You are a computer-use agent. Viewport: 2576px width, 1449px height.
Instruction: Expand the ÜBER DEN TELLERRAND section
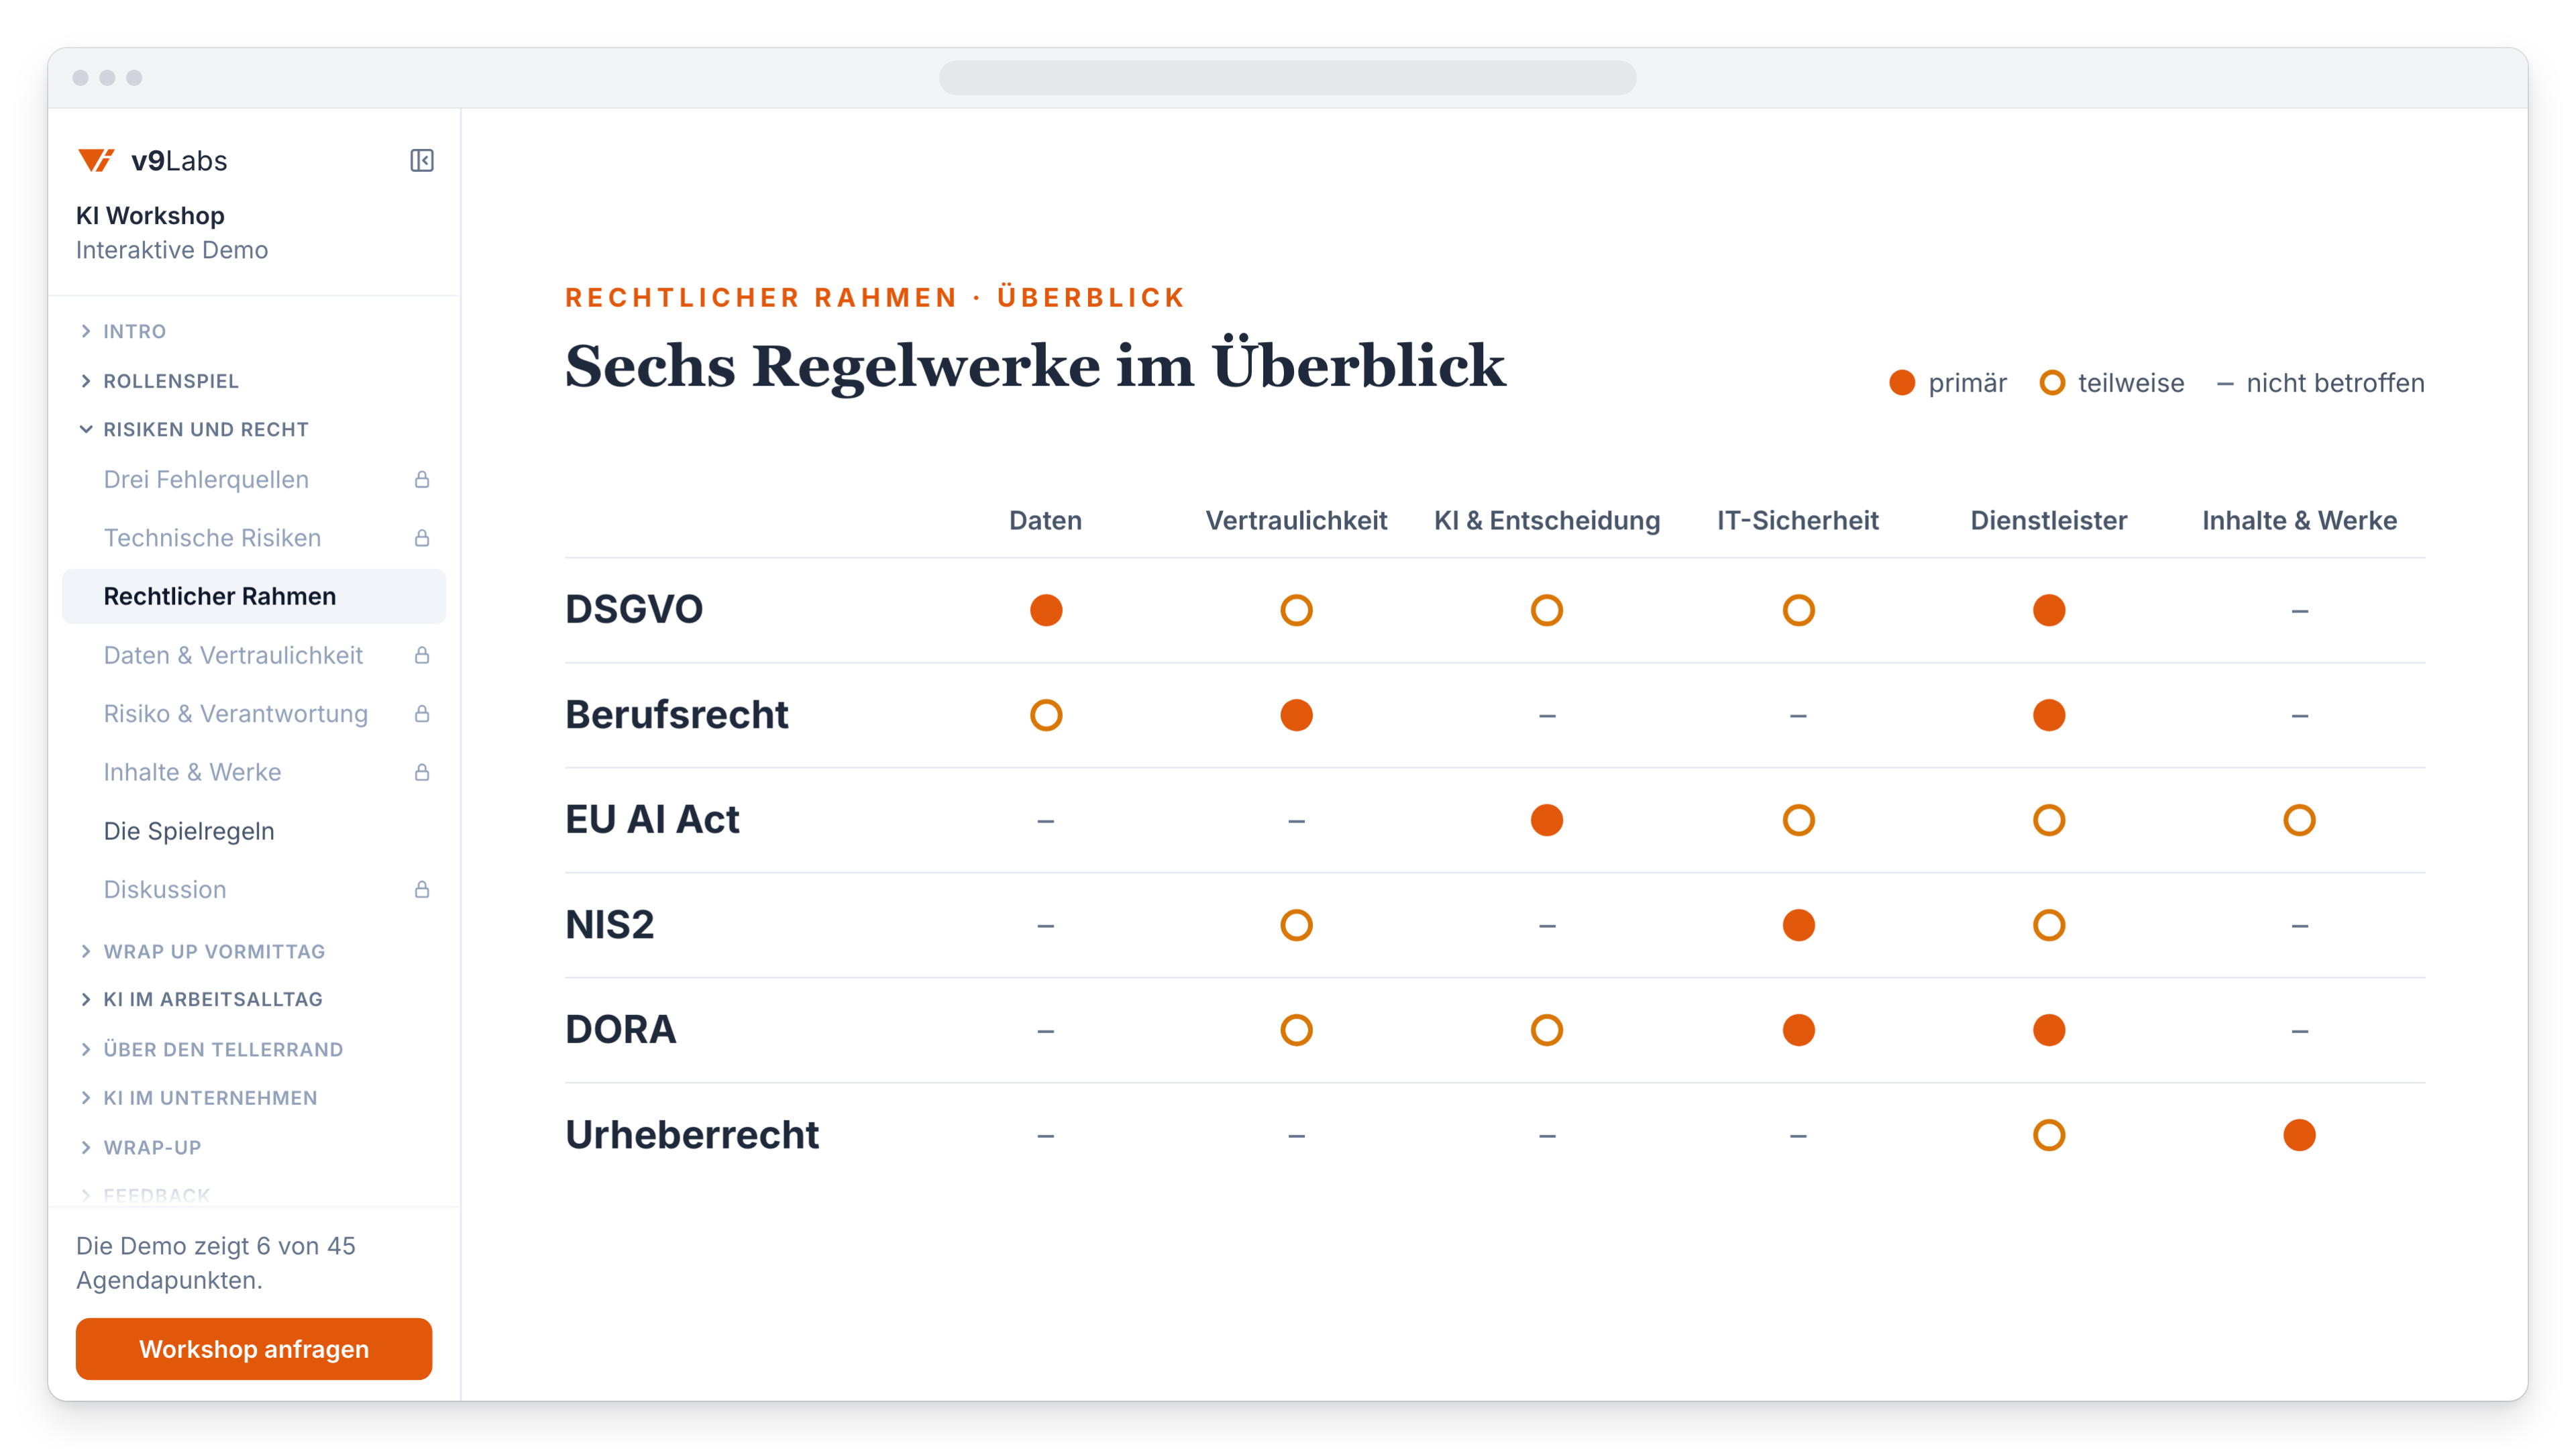tap(211, 1049)
